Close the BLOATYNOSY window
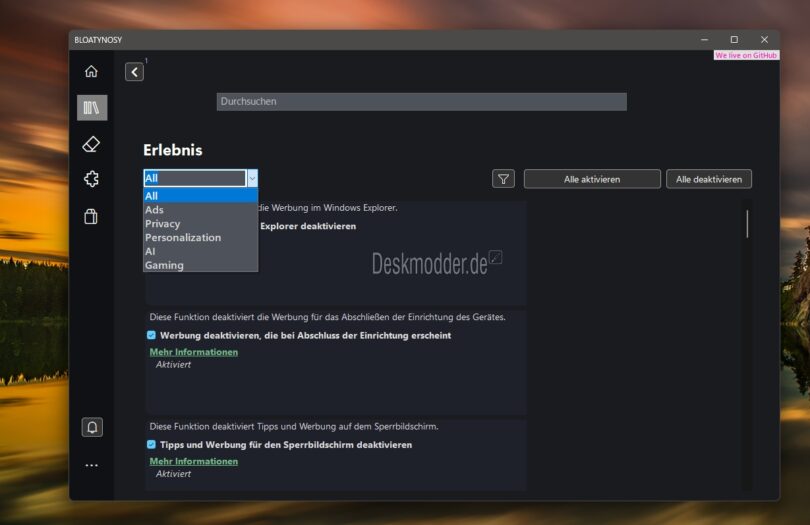The width and height of the screenshot is (810, 525). pos(764,40)
